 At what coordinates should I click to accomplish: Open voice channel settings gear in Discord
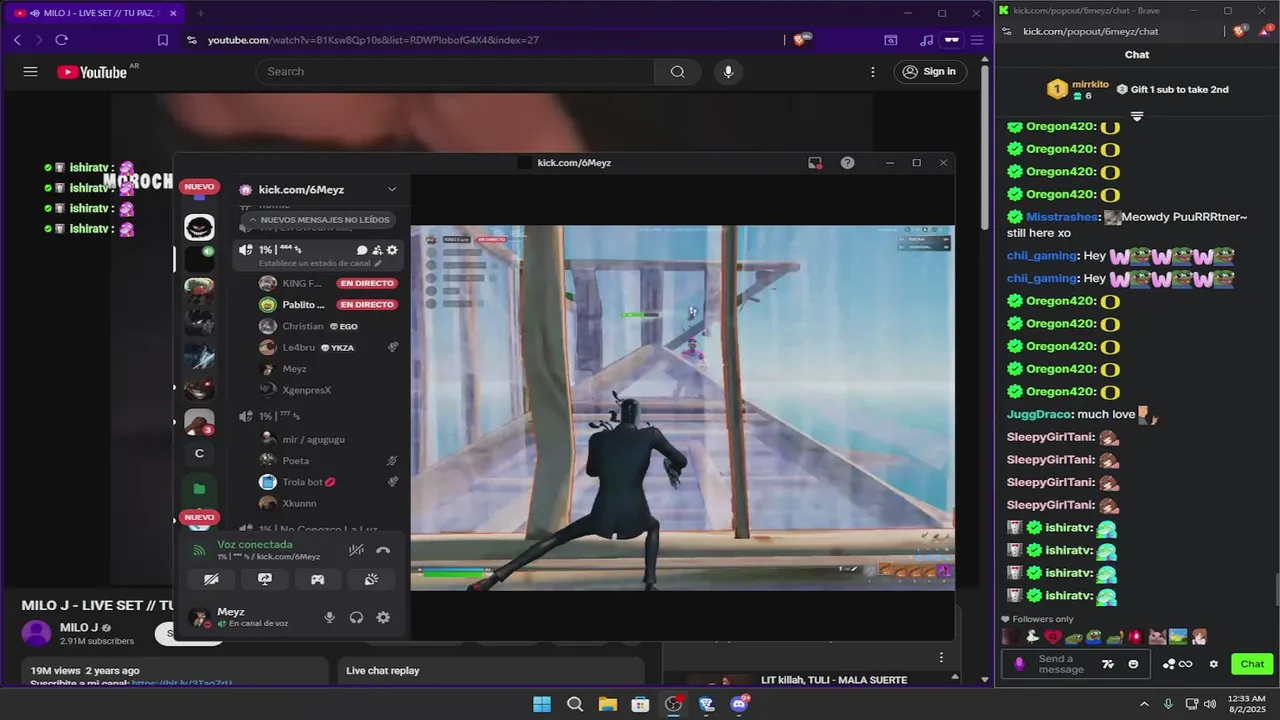392,250
